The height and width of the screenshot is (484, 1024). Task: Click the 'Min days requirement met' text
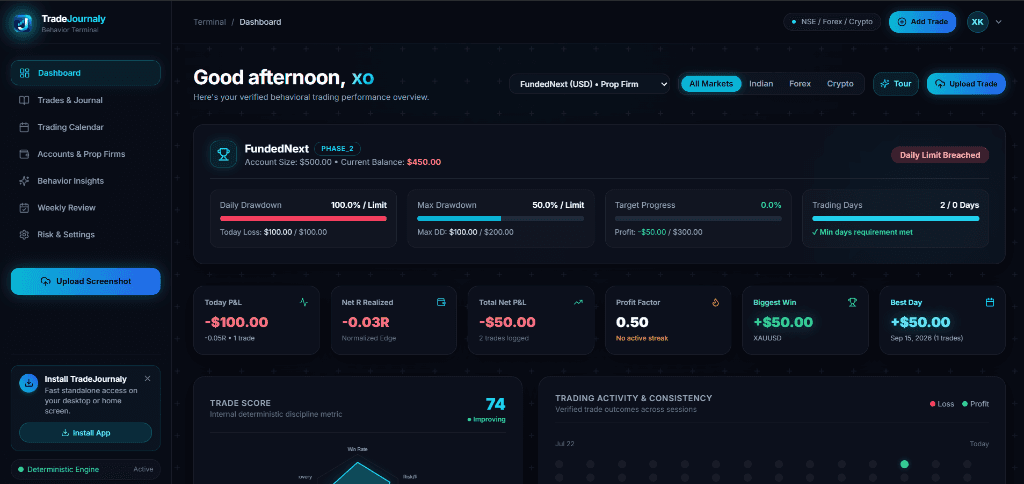[863, 232]
